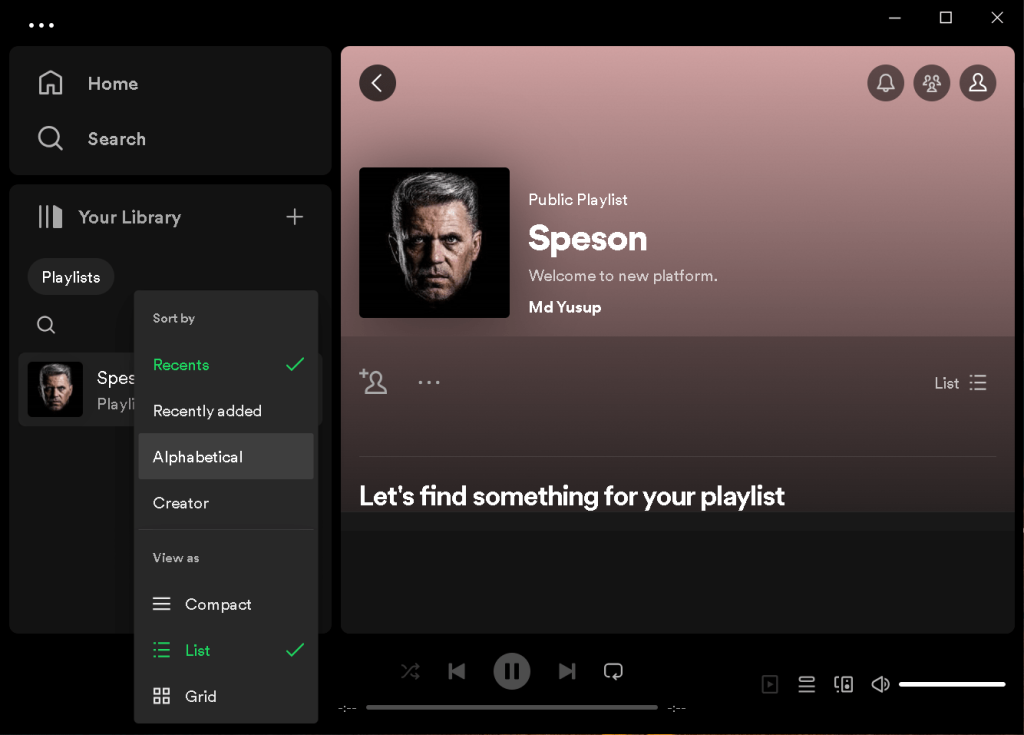Open the List view selector dropdown
This screenshot has width=1024, height=735.
[958, 382]
